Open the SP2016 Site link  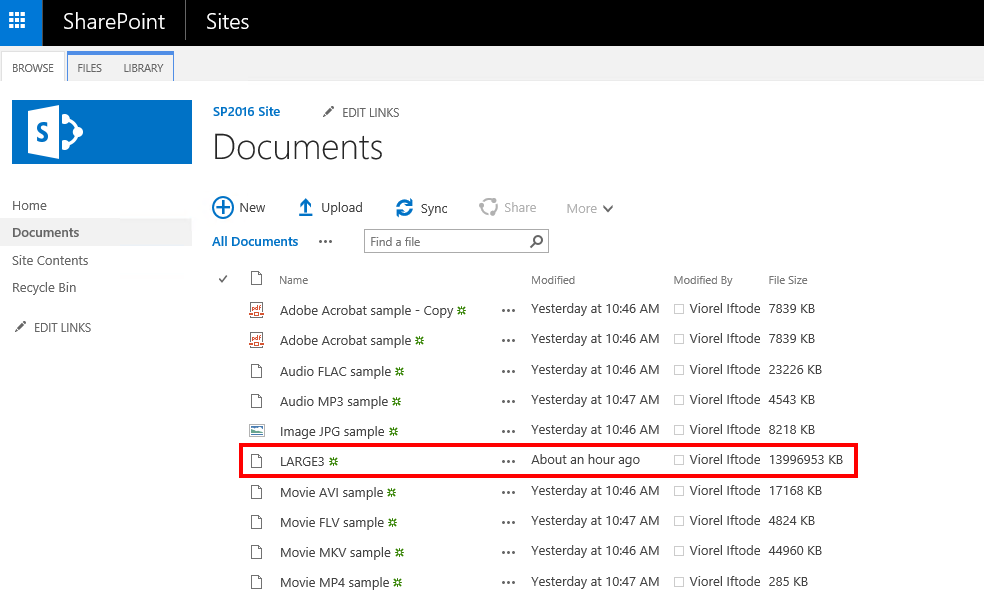(247, 112)
